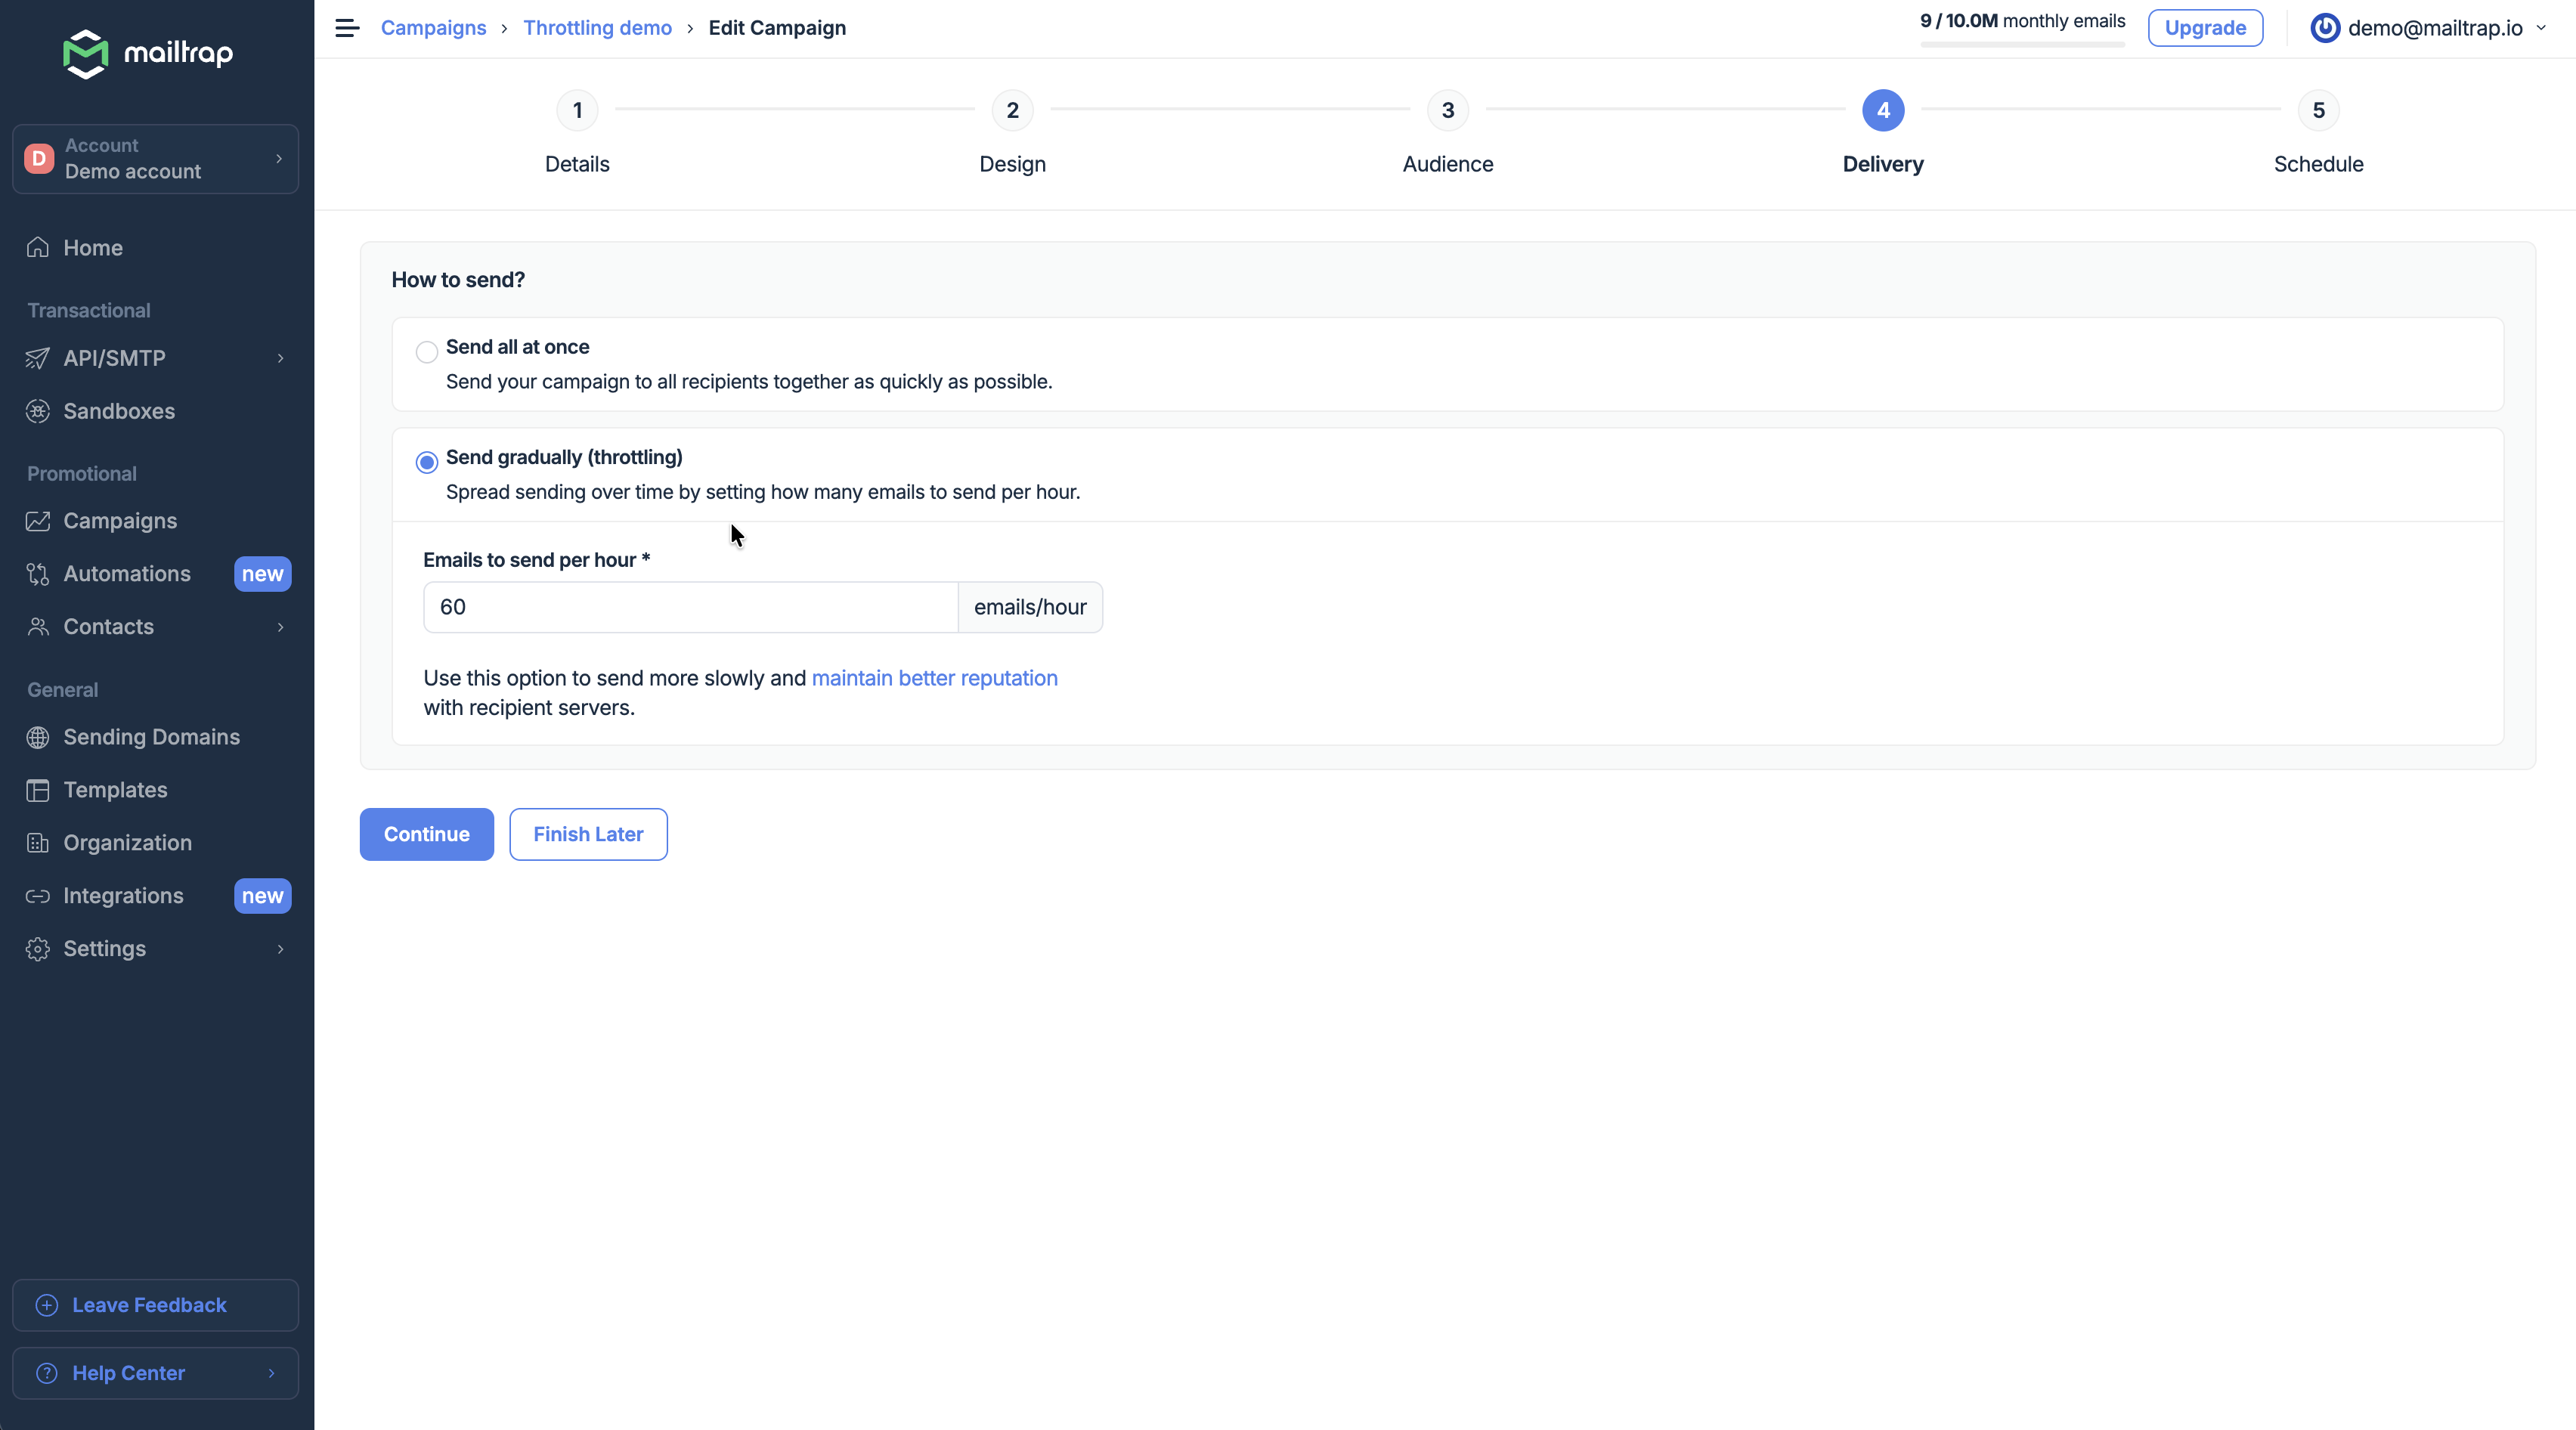The image size is (2576, 1430).
Task: Click the Mailtrap logo
Action: pos(148,53)
